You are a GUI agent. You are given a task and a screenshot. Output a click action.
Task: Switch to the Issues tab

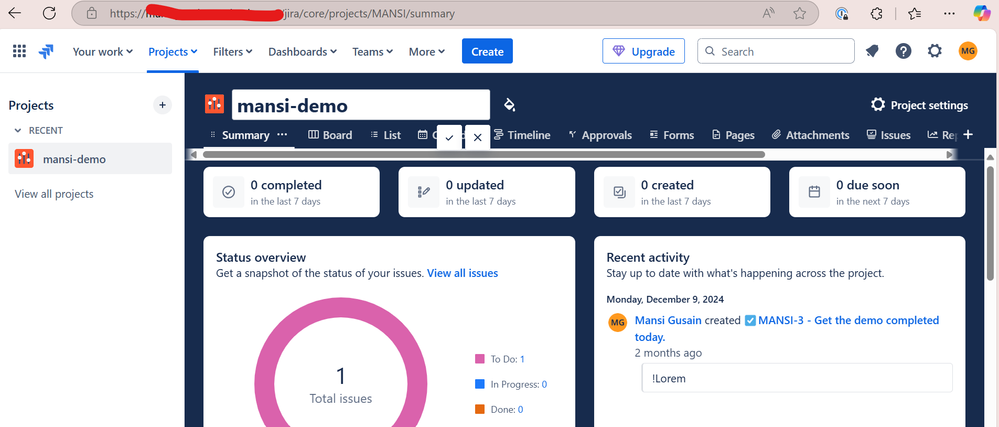[x=888, y=135]
